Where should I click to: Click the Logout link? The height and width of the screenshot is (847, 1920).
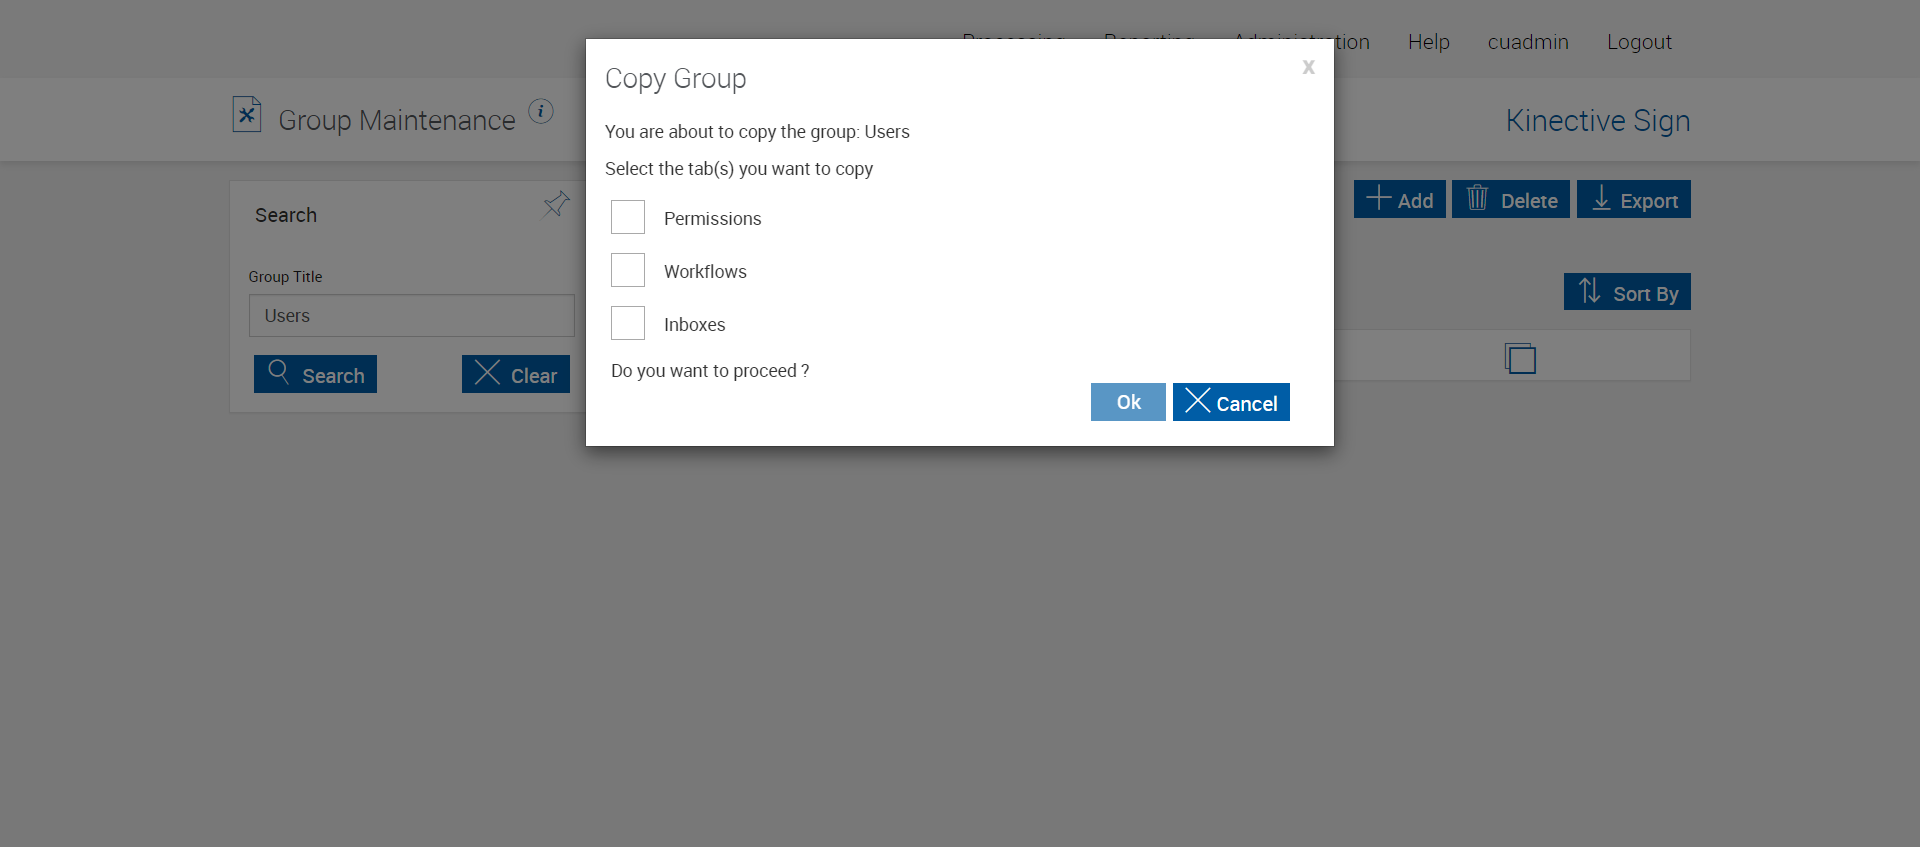(1639, 42)
